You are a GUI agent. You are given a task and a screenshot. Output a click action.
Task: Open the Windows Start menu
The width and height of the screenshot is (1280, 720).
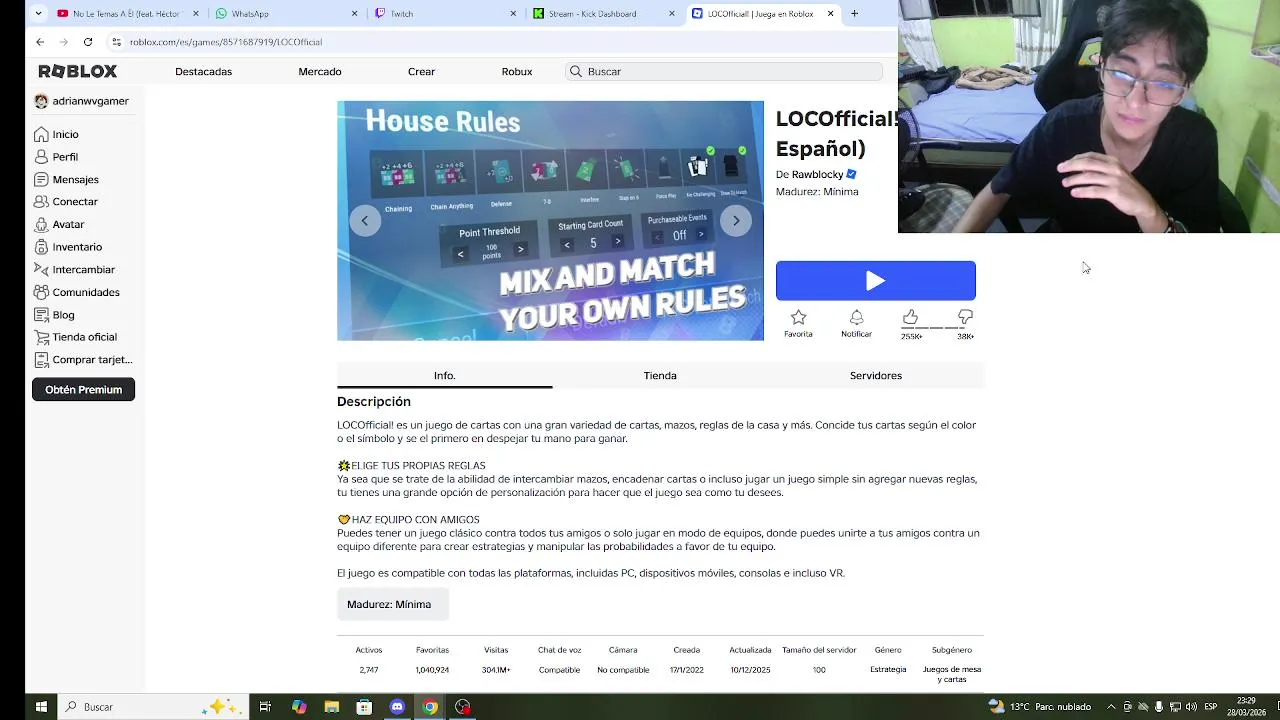41,707
